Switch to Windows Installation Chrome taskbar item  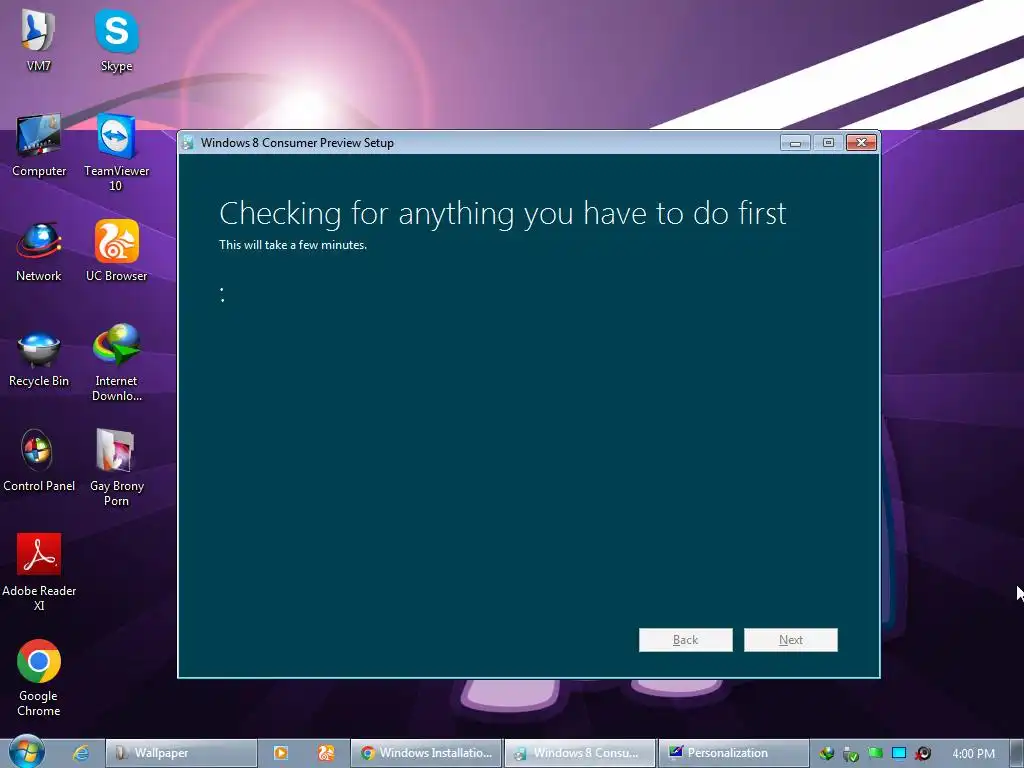click(426, 753)
